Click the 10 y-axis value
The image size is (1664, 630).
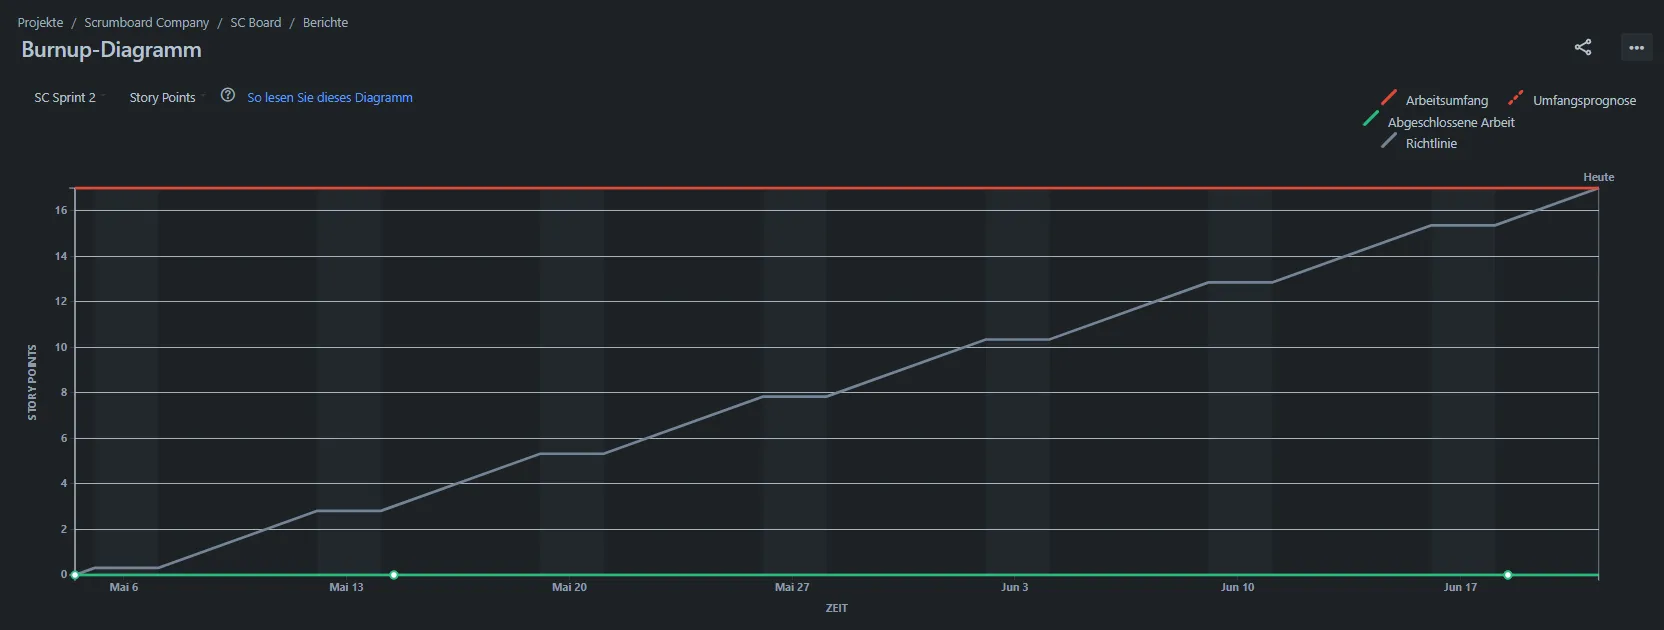tap(61, 347)
